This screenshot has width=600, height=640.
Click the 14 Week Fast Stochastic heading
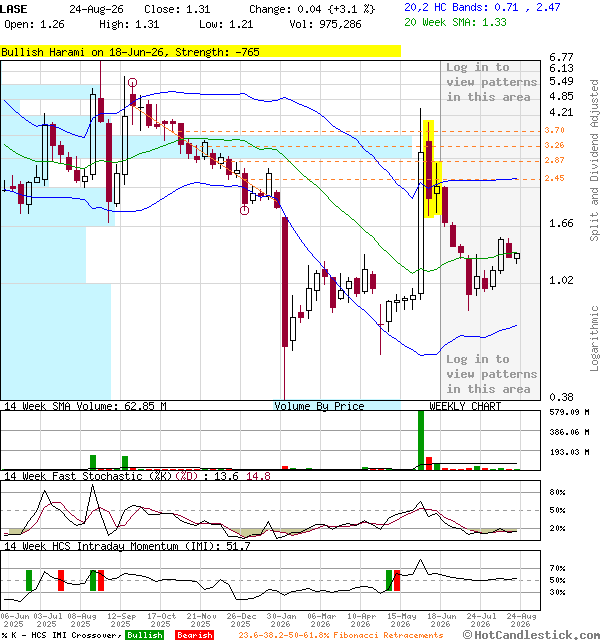[x=137, y=476]
